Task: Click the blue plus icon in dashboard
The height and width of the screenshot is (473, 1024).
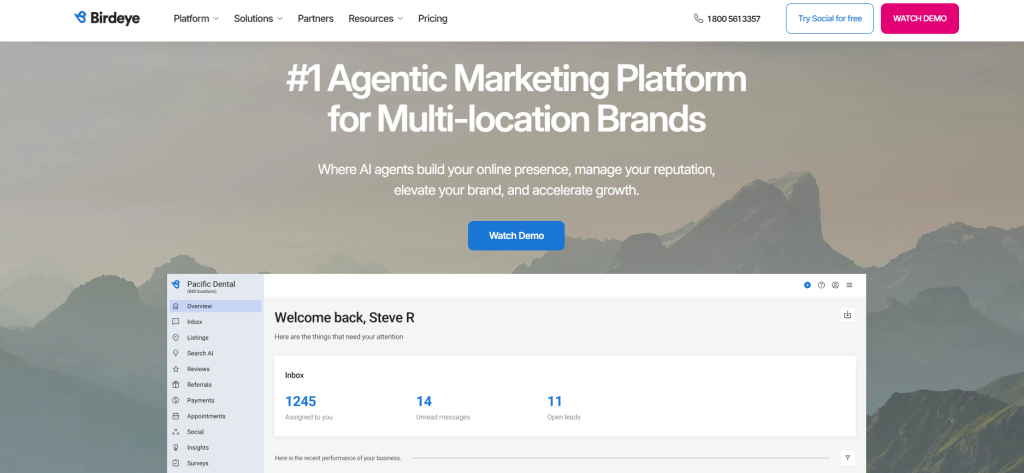Action: point(807,285)
